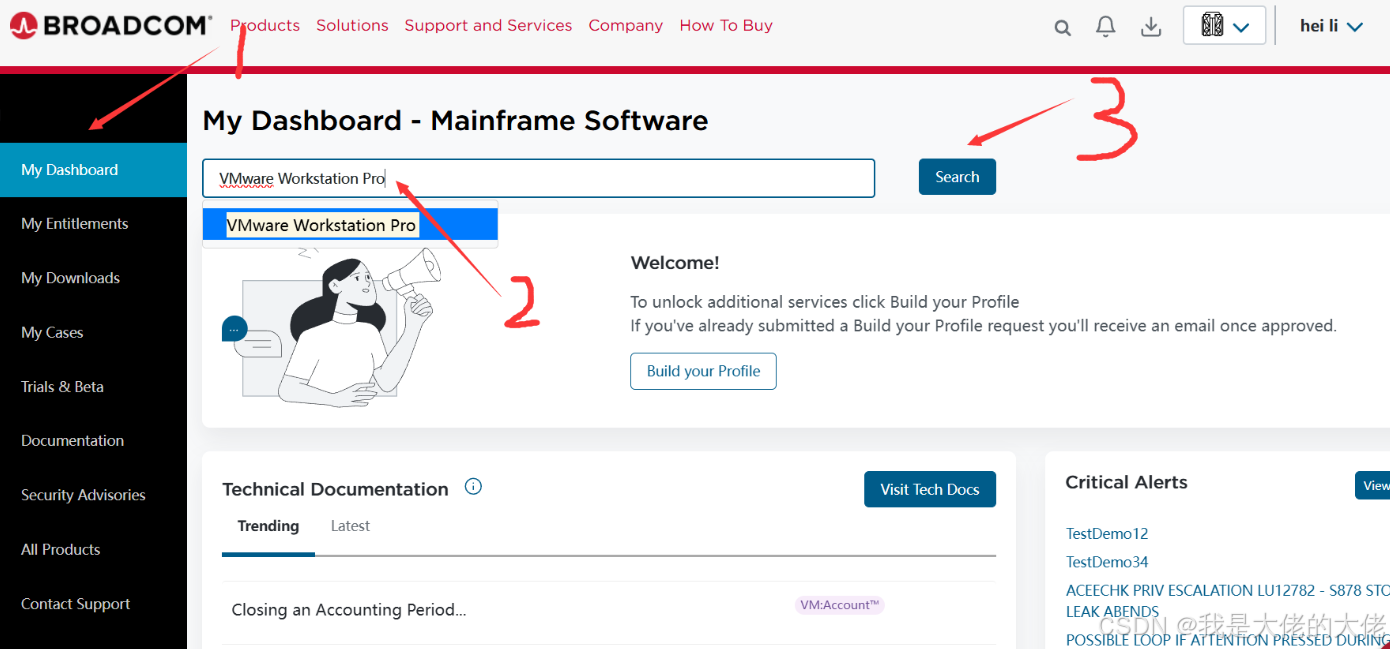Screen dimensions: 1390x649
Task: Expand the hei li user menu
Action: click(x=1331, y=26)
